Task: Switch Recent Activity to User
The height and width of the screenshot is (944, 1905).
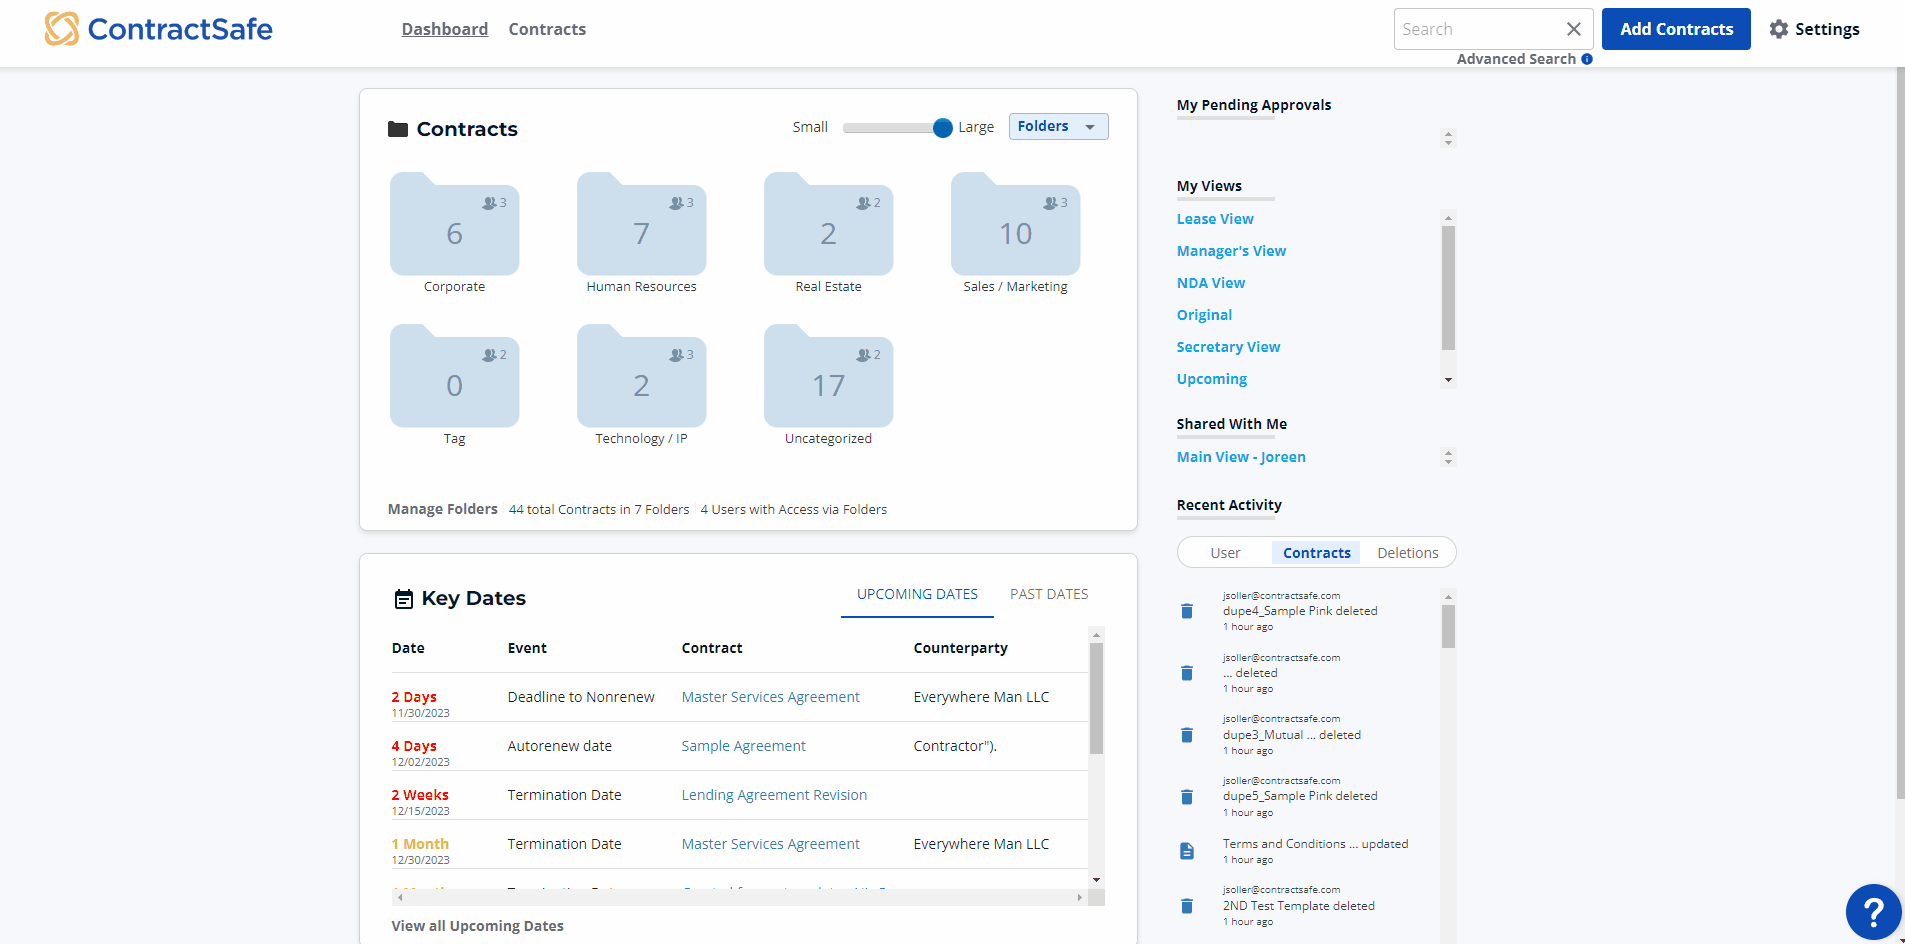Action: point(1225,553)
